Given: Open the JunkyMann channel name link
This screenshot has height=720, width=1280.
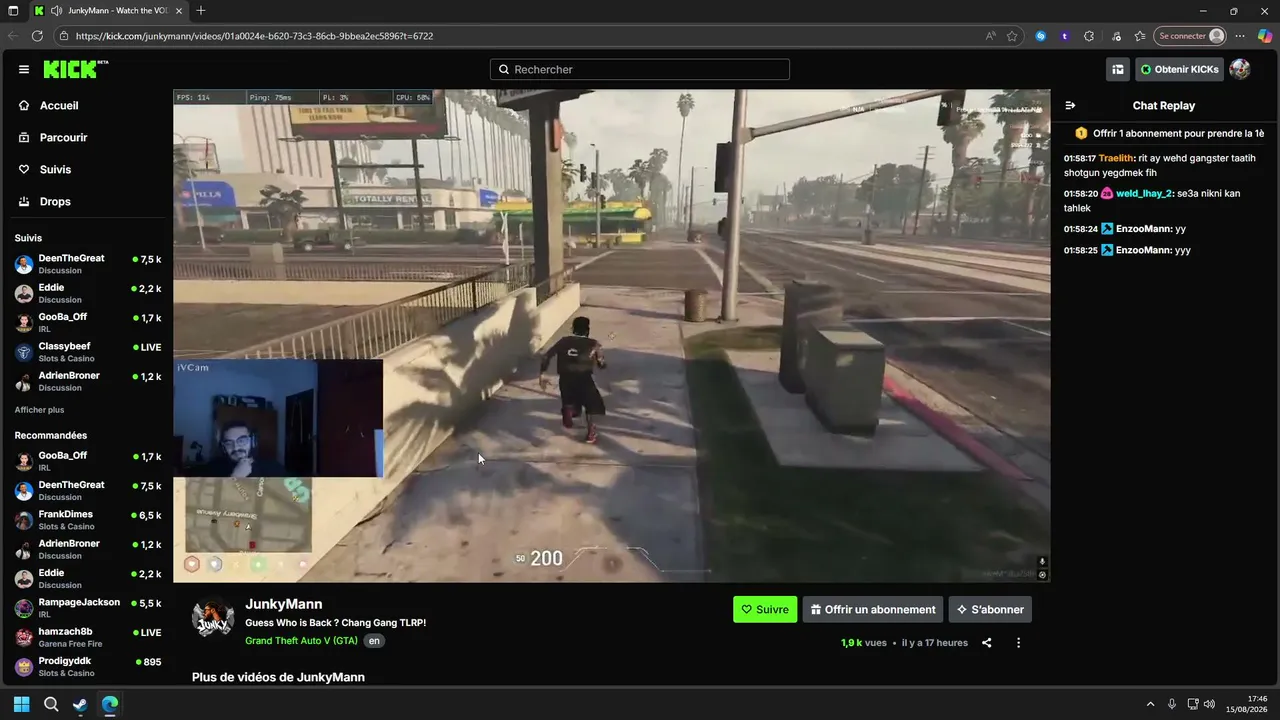Looking at the screenshot, I should pyautogui.click(x=284, y=604).
